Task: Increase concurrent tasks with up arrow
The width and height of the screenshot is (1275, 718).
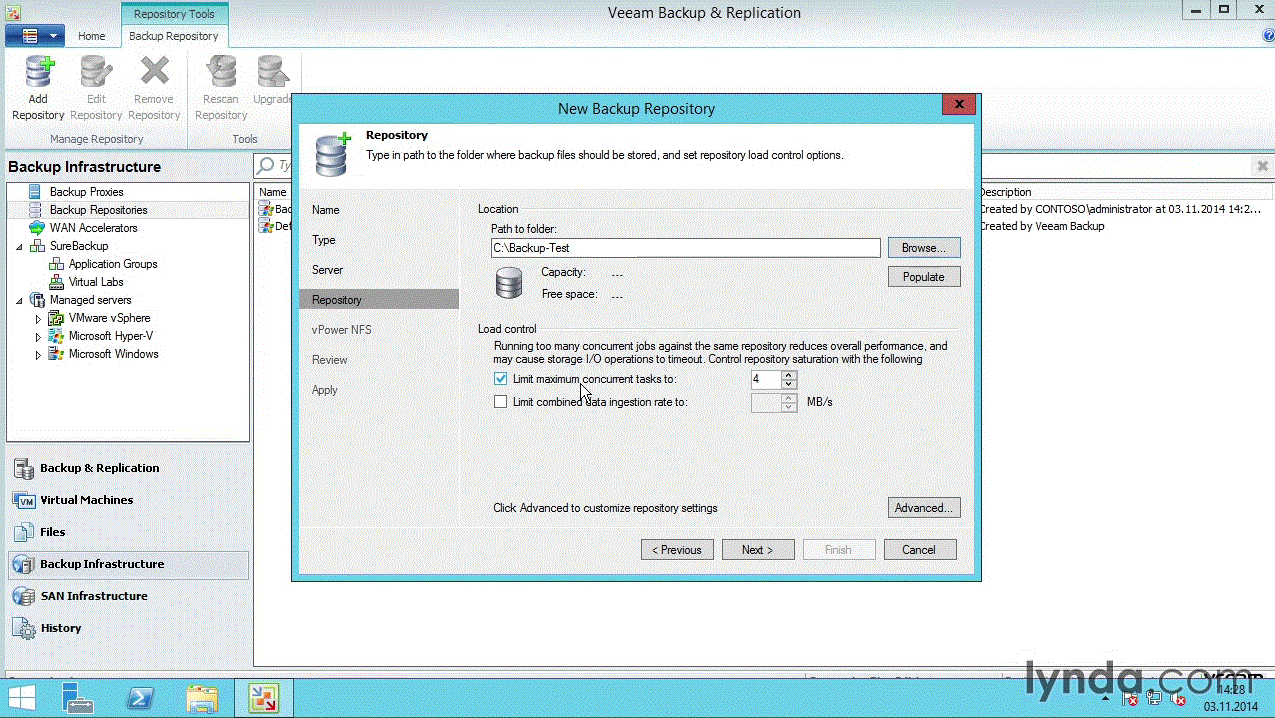Action: (789, 375)
